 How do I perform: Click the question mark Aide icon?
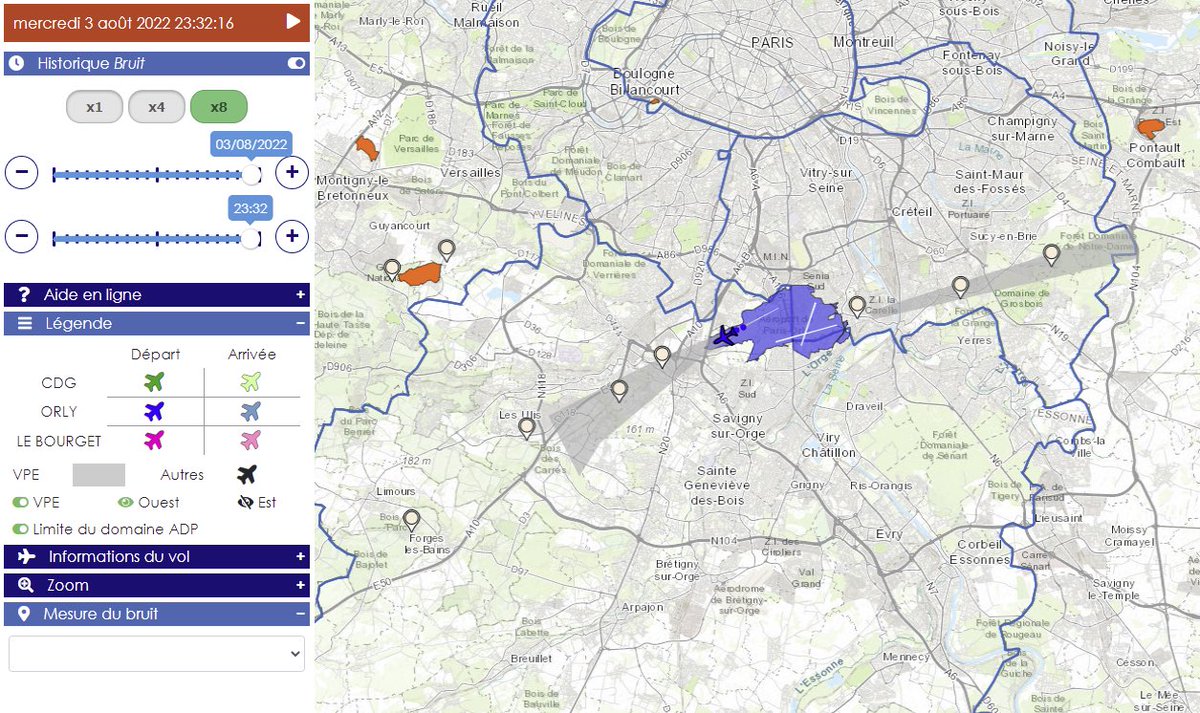click(24, 295)
